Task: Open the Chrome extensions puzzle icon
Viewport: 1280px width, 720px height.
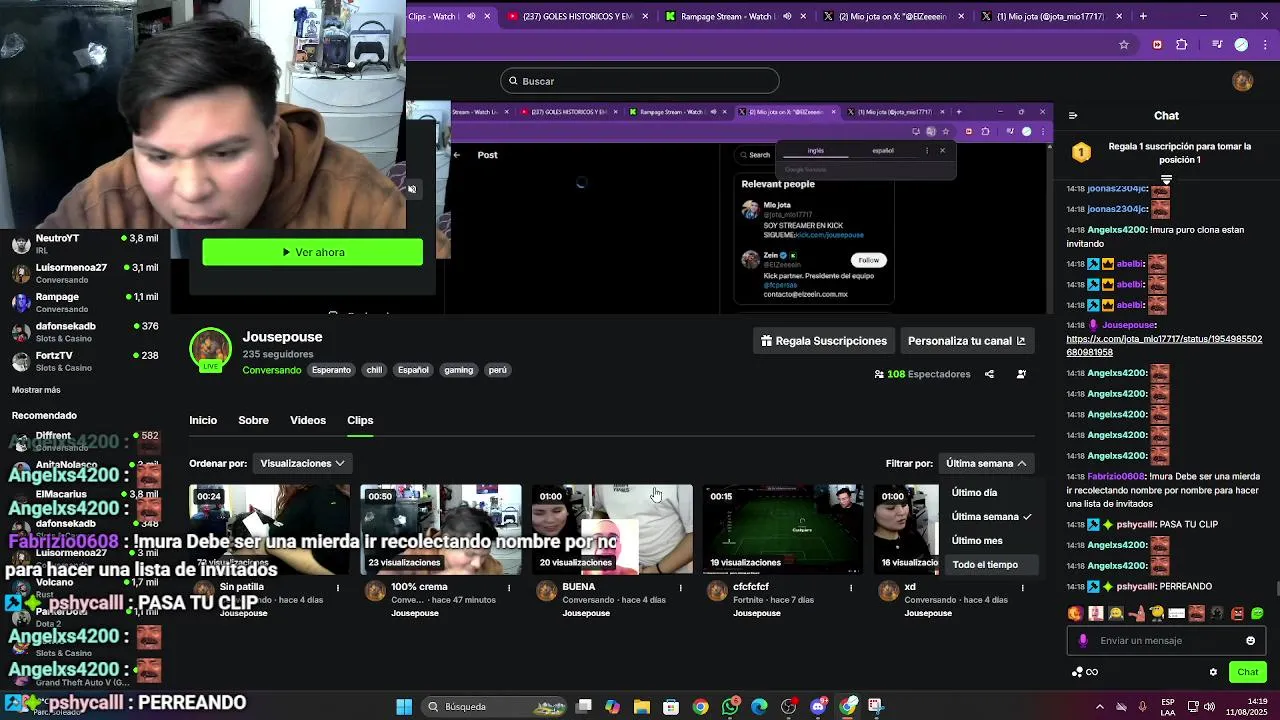Action: [x=1182, y=45]
